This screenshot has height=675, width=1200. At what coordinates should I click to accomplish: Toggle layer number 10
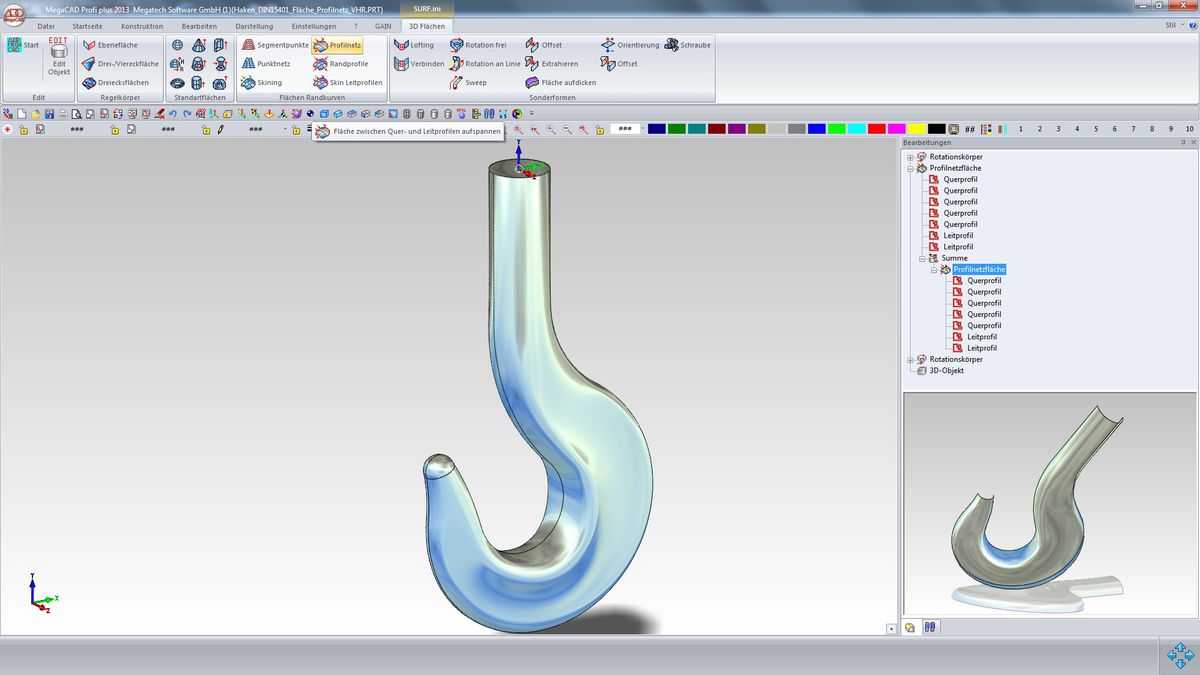click(x=1189, y=129)
